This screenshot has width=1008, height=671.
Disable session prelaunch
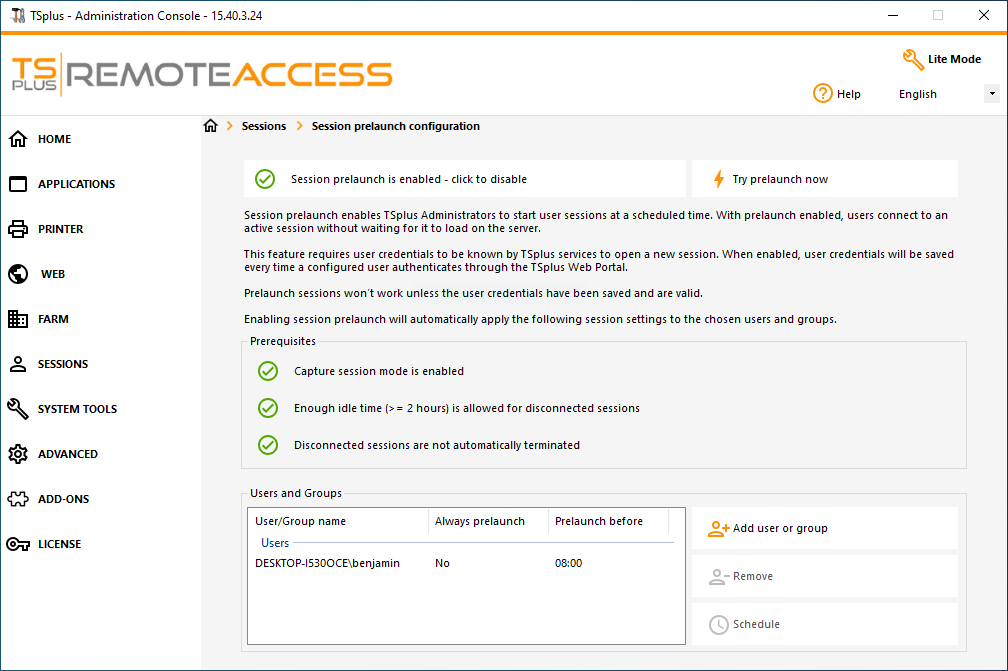pos(465,178)
